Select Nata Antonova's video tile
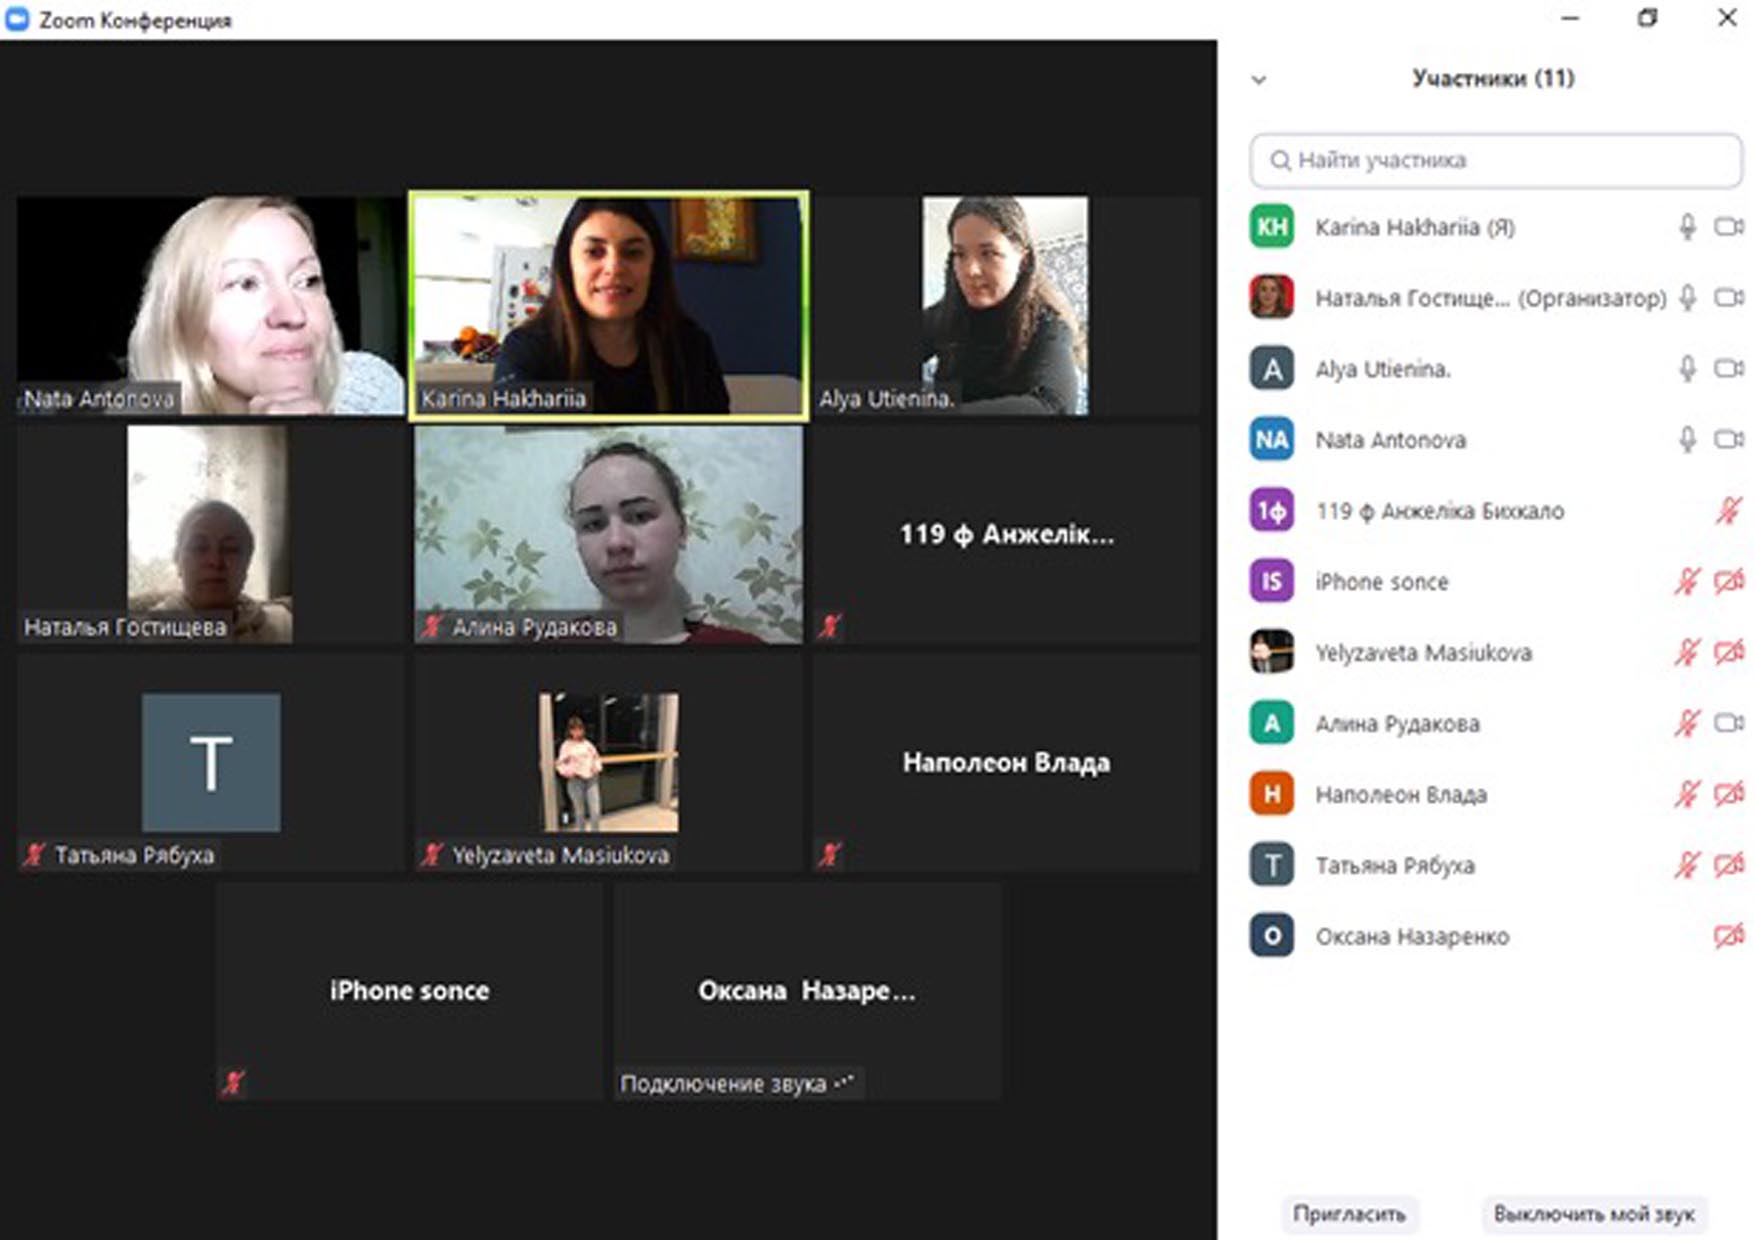Image resolution: width=1754 pixels, height=1240 pixels. pyautogui.click(x=210, y=305)
